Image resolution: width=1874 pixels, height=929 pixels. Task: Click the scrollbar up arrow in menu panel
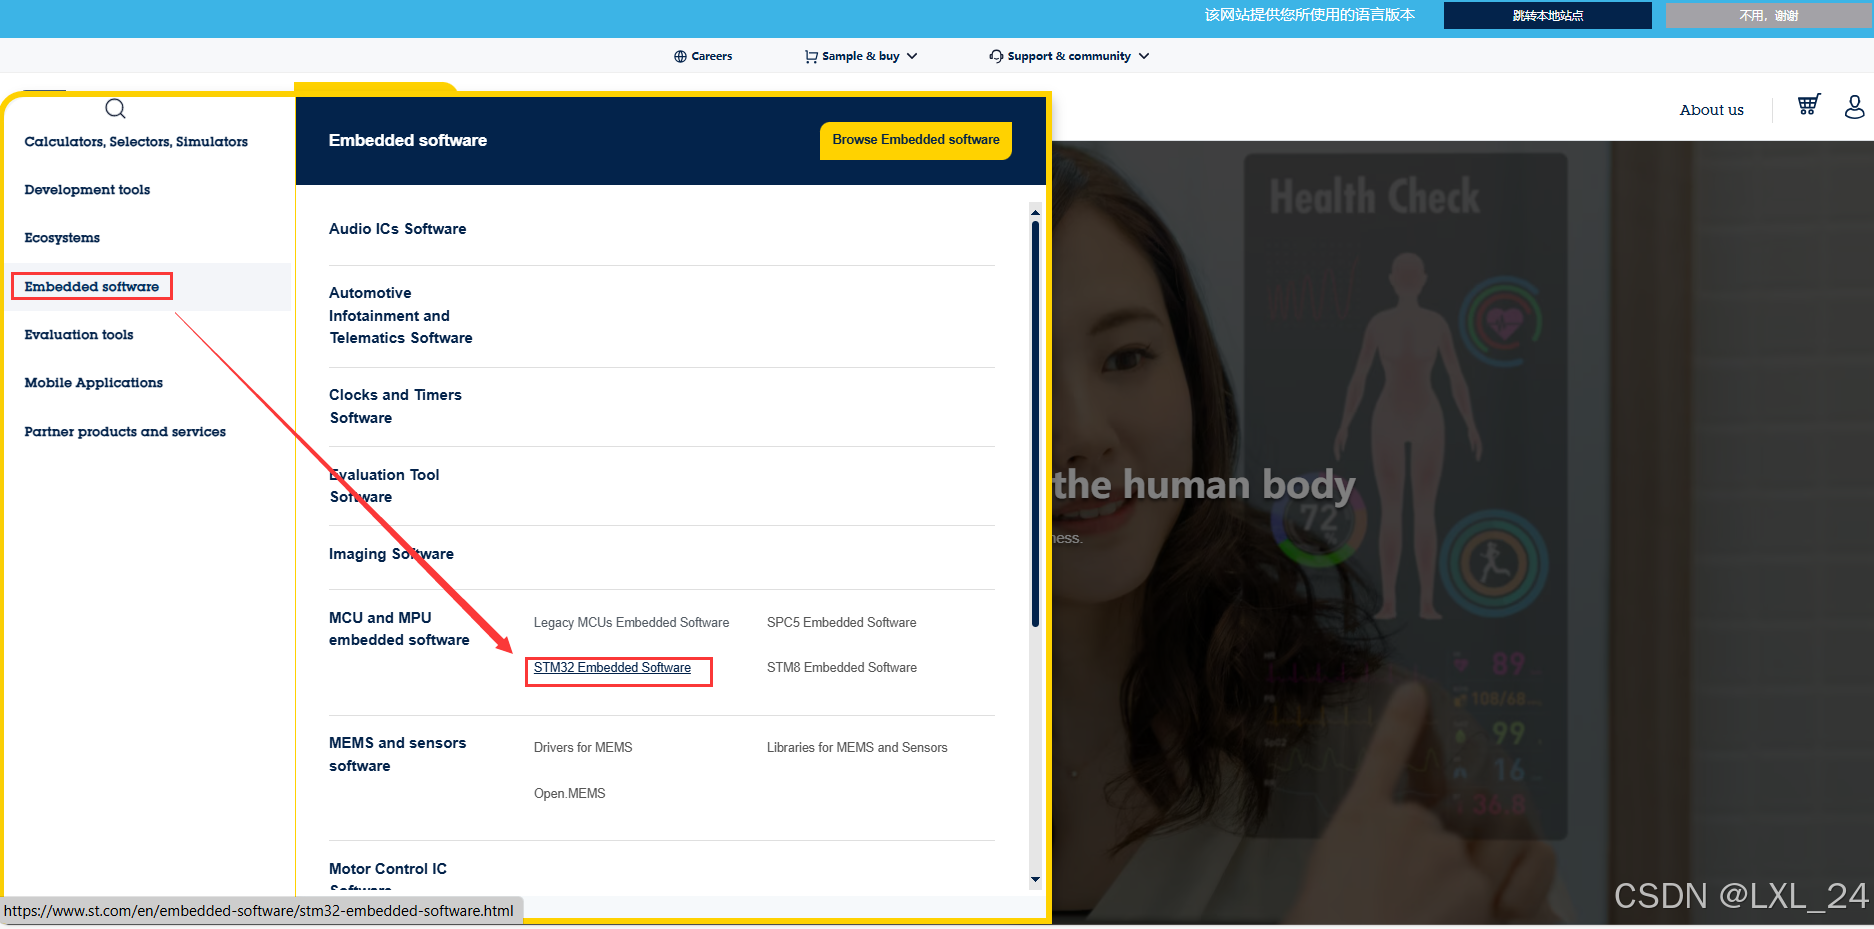click(x=1035, y=212)
